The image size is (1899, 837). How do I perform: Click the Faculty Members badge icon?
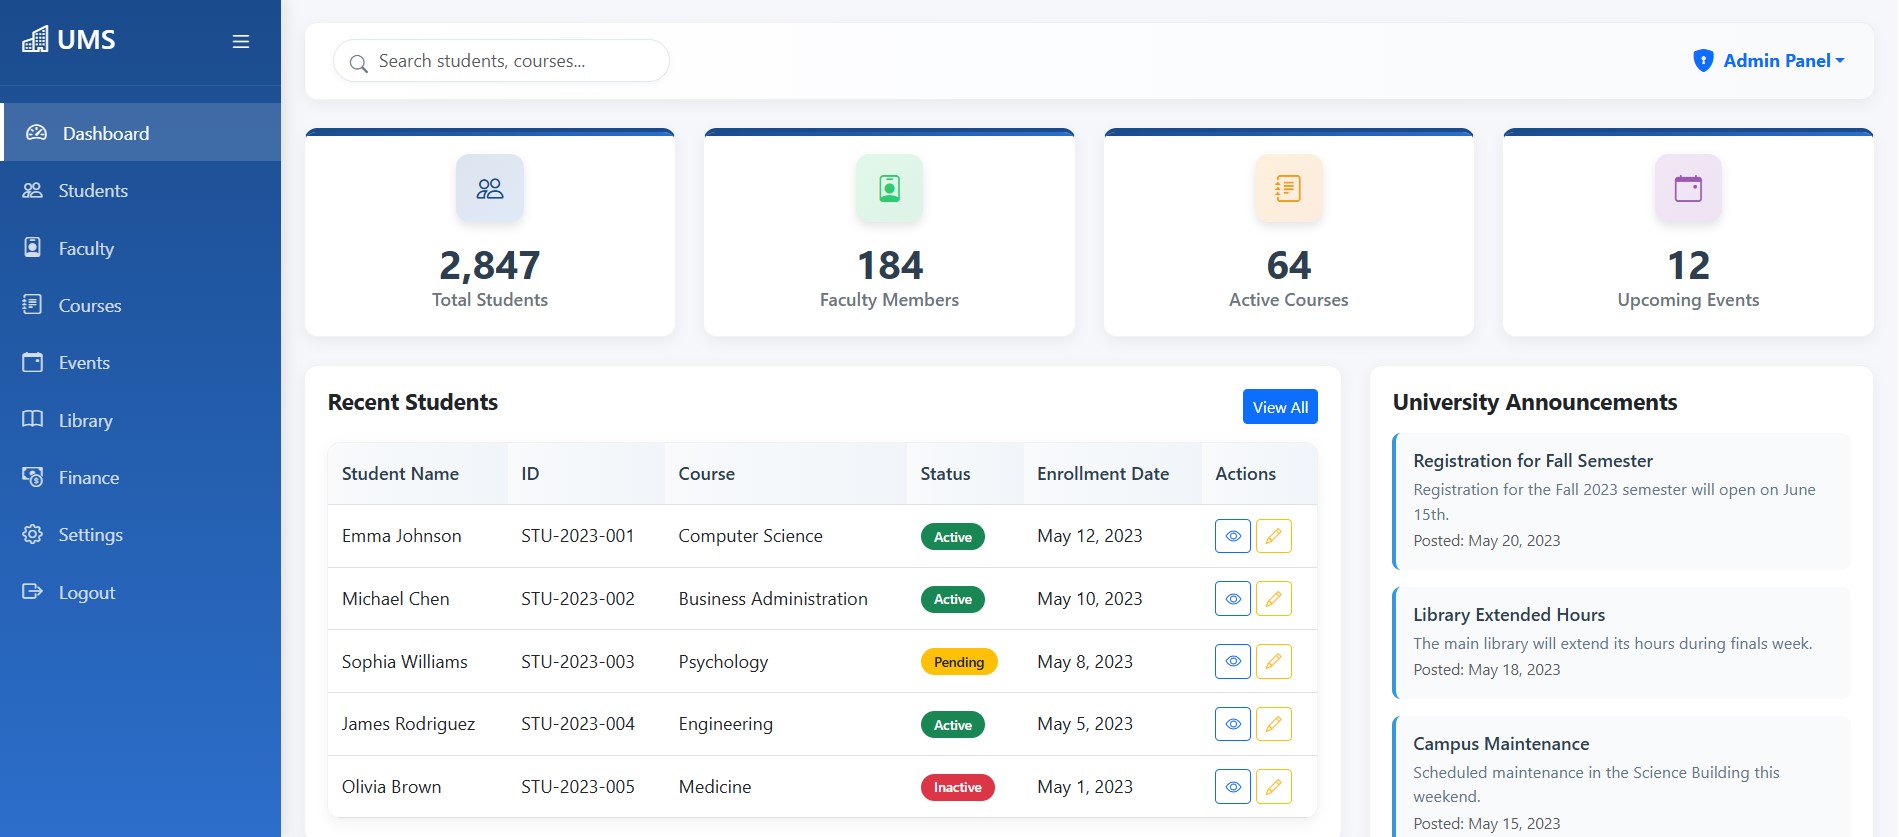(889, 188)
